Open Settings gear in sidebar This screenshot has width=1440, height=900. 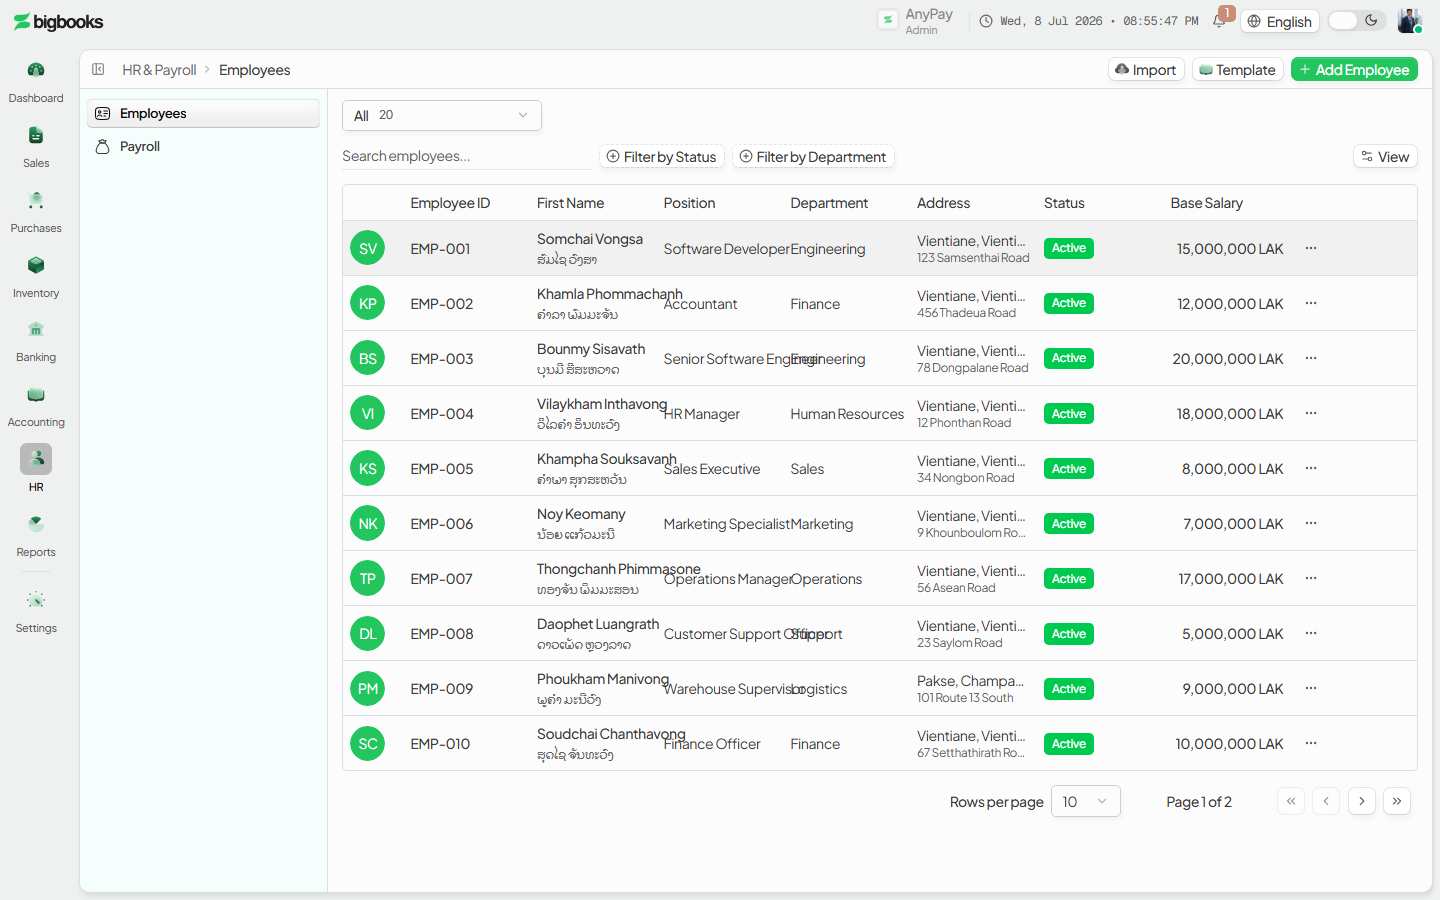pos(36,600)
